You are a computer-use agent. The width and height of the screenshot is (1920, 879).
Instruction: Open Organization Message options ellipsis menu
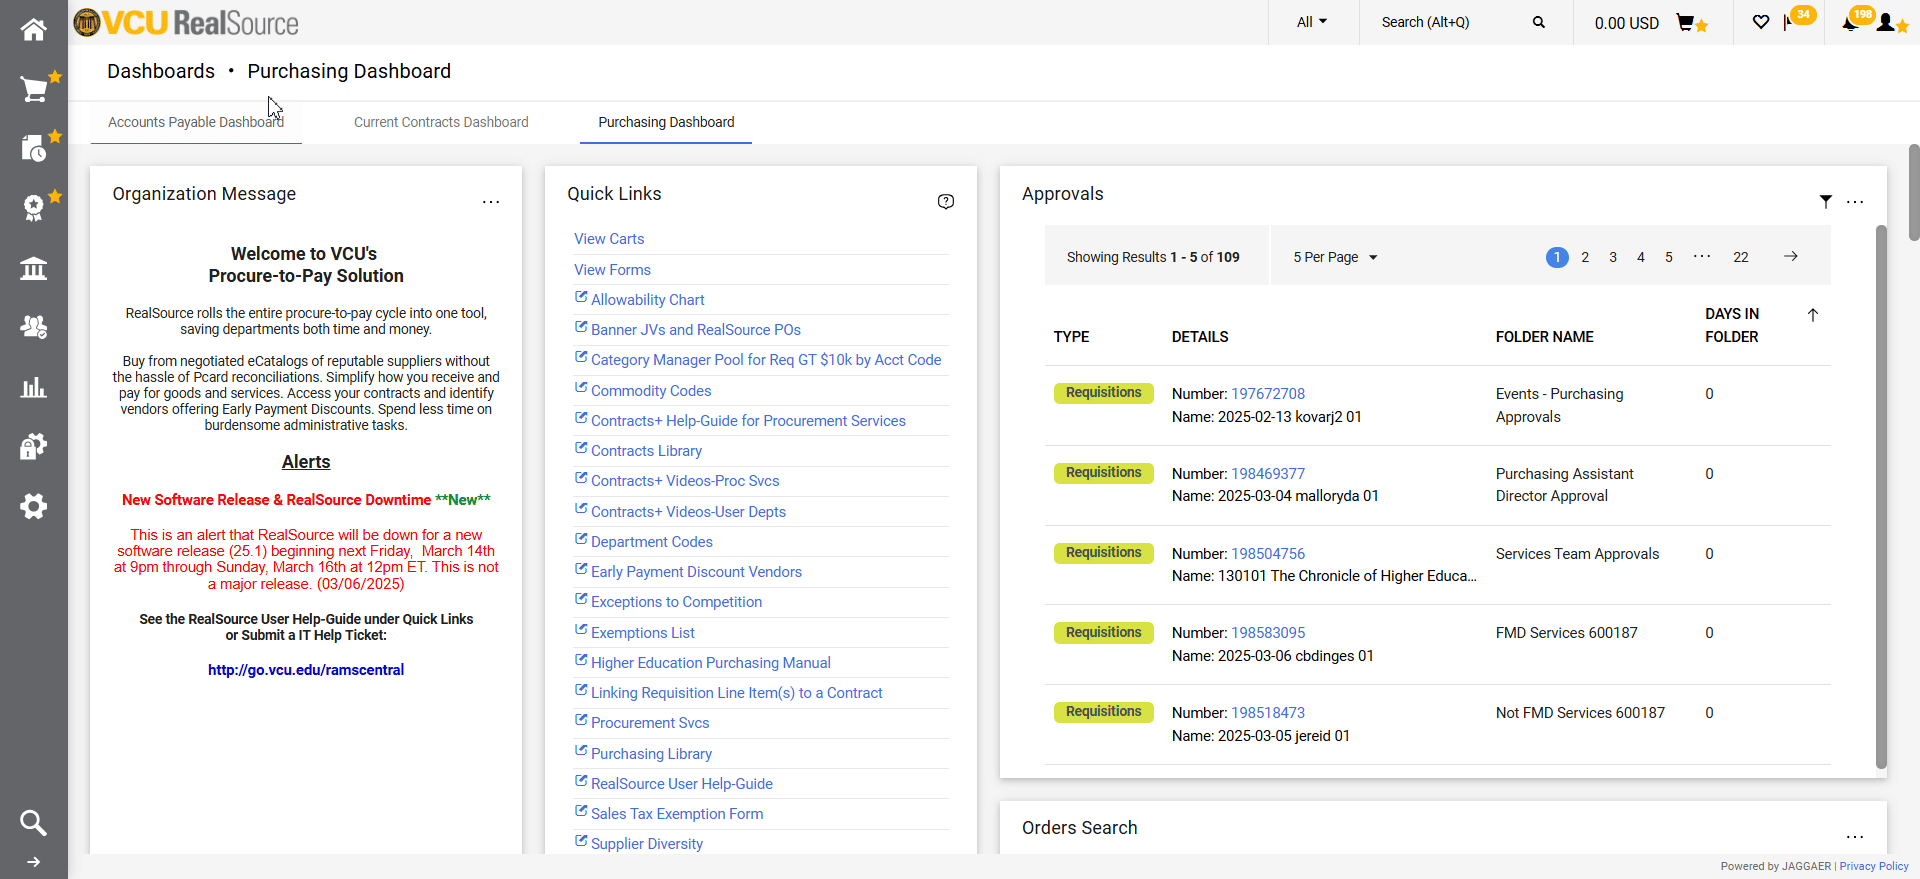(490, 201)
